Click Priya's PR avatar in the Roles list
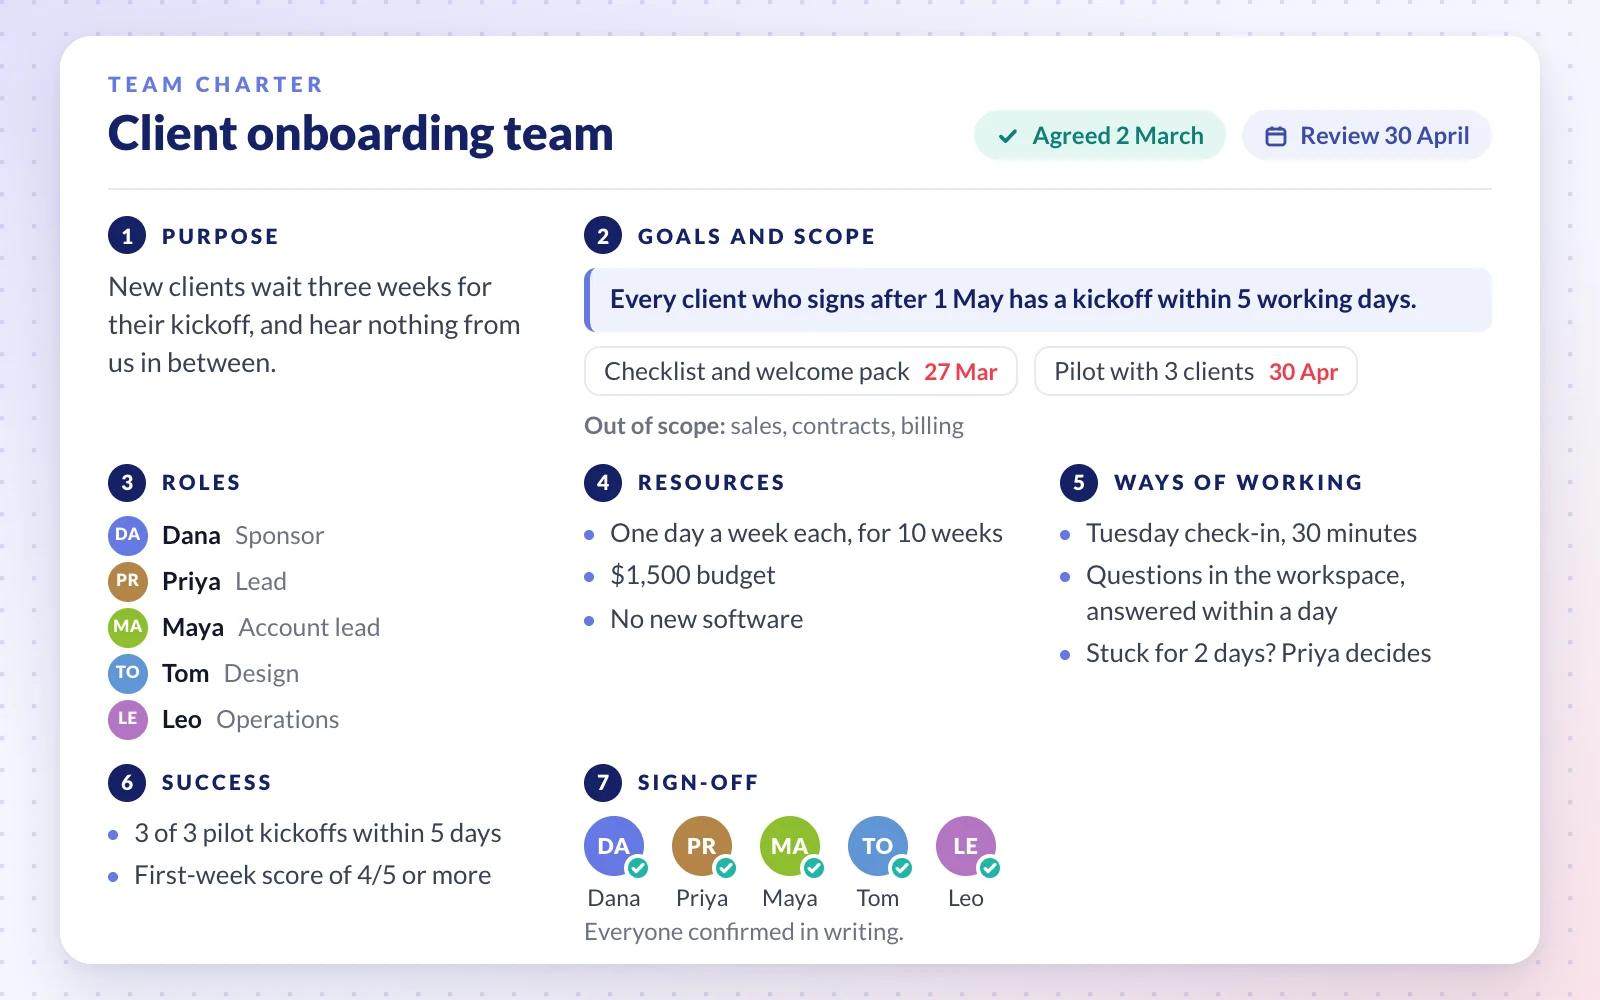Viewport: 1600px width, 1000px height. click(128, 581)
